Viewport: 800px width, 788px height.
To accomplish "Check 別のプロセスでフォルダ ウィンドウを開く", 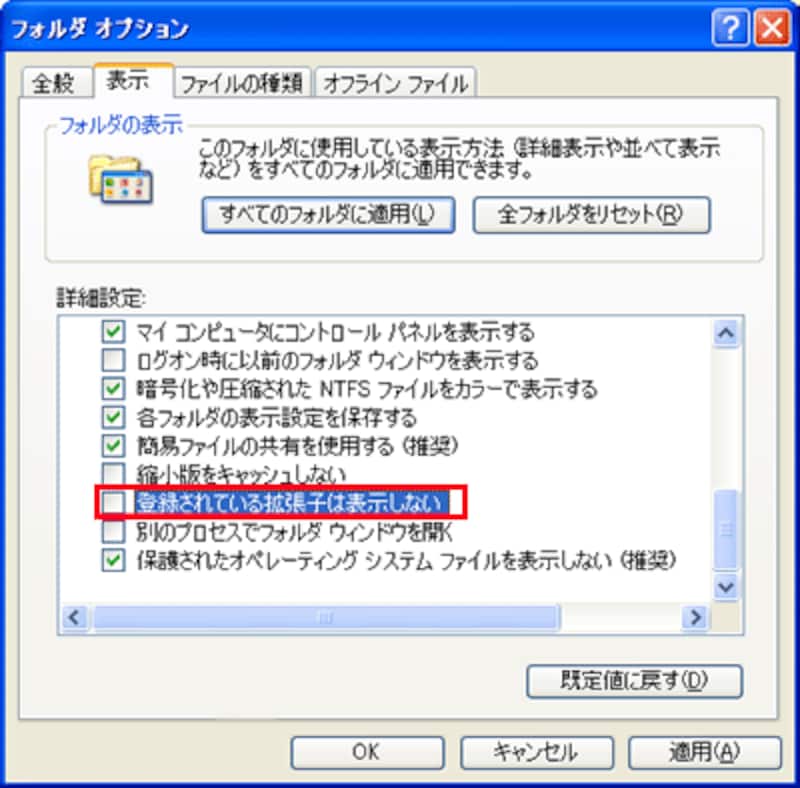I will coord(113,532).
